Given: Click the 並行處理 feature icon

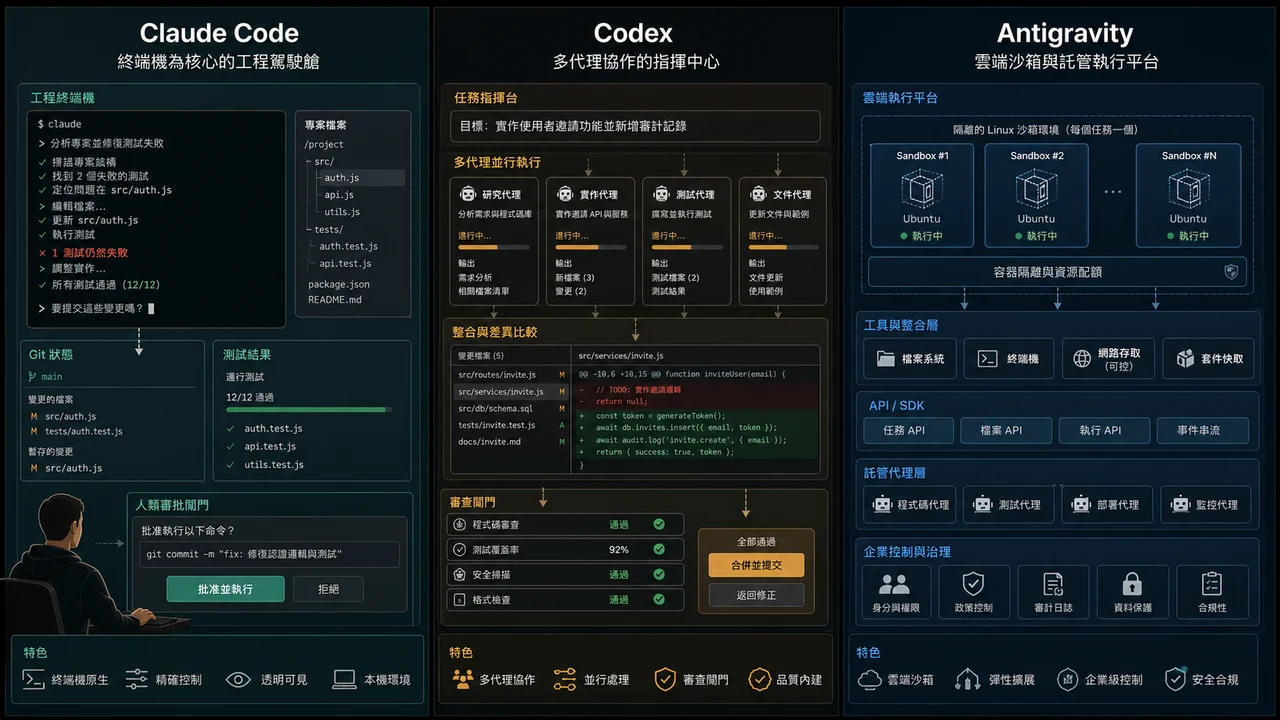Looking at the screenshot, I should [x=565, y=679].
